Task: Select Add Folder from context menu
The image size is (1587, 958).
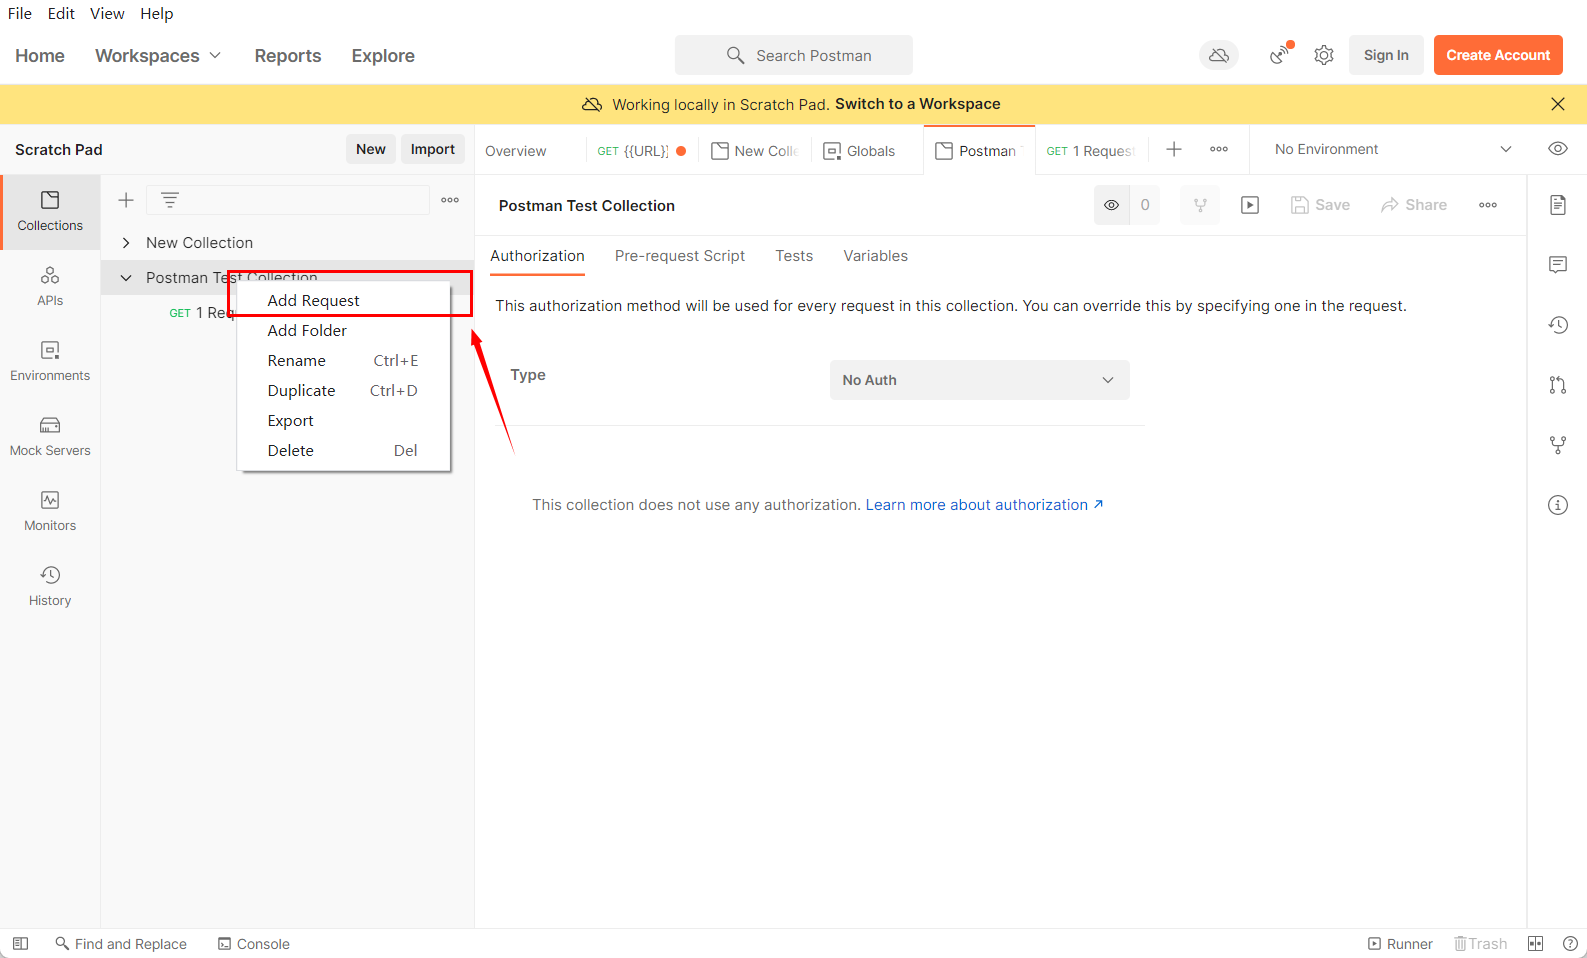Action: [x=344, y=330]
